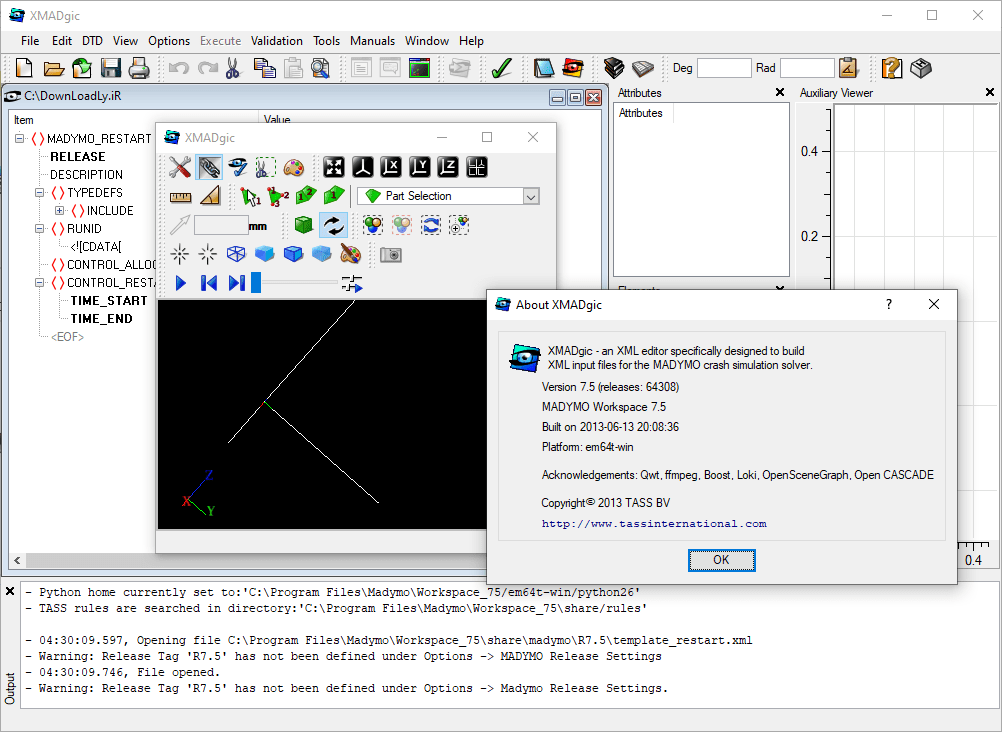This screenshot has width=1002, height=732.
Task: Click the fit-to-view expand arrows icon
Action: point(333,167)
